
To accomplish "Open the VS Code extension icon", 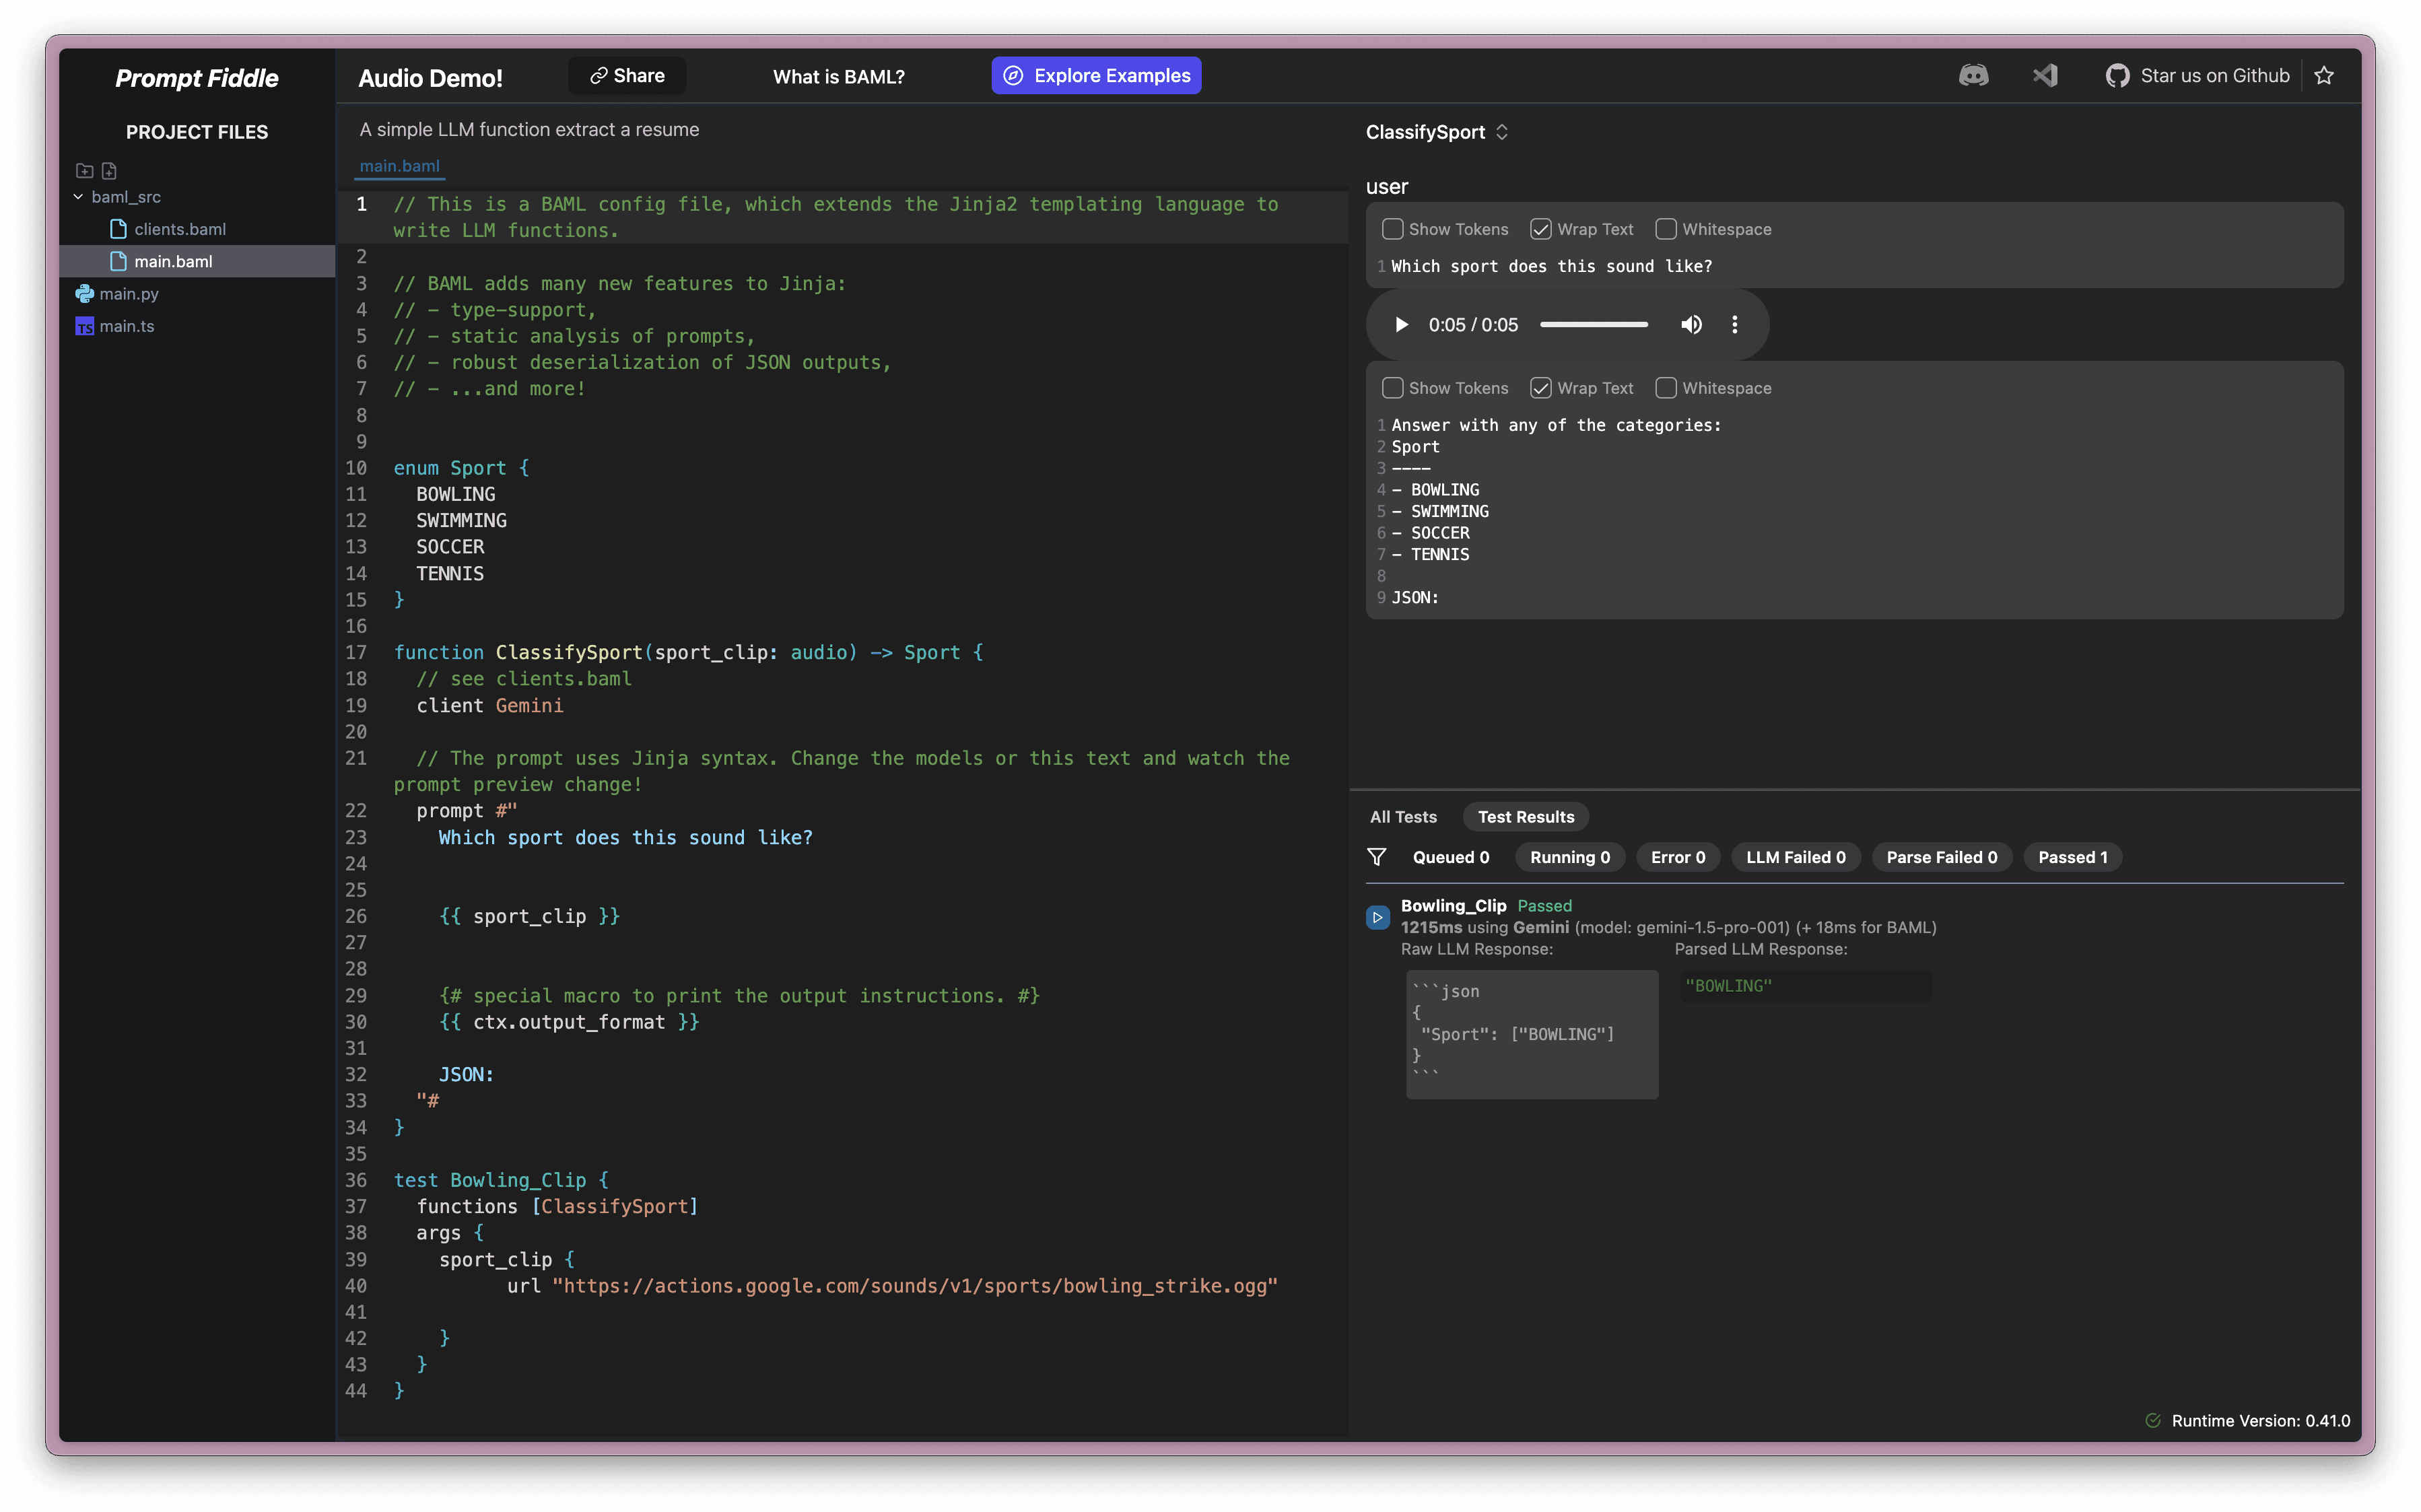I will pos(2045,76).
